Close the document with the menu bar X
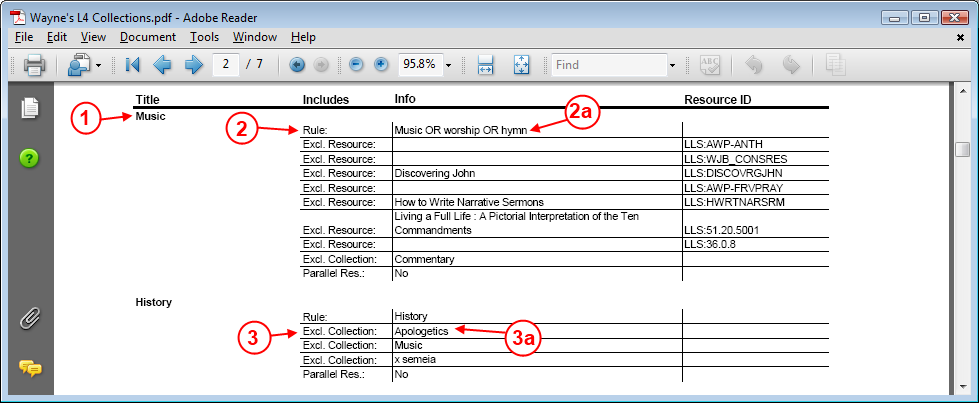979x403 pixels. pos(960,37)
